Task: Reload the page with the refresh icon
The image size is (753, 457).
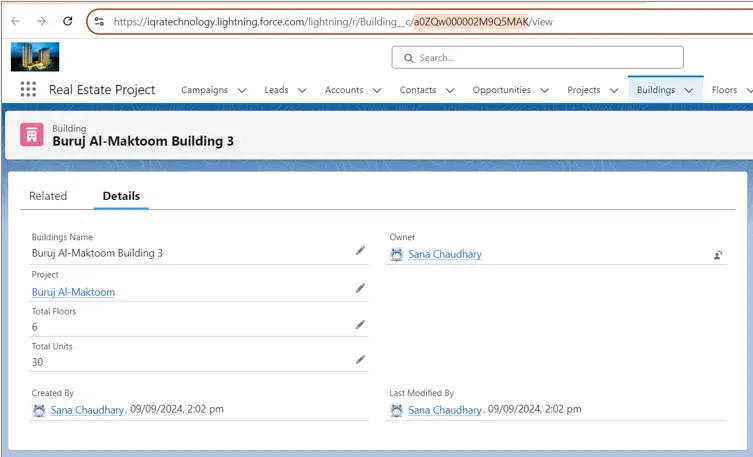Action: (68, 21)
